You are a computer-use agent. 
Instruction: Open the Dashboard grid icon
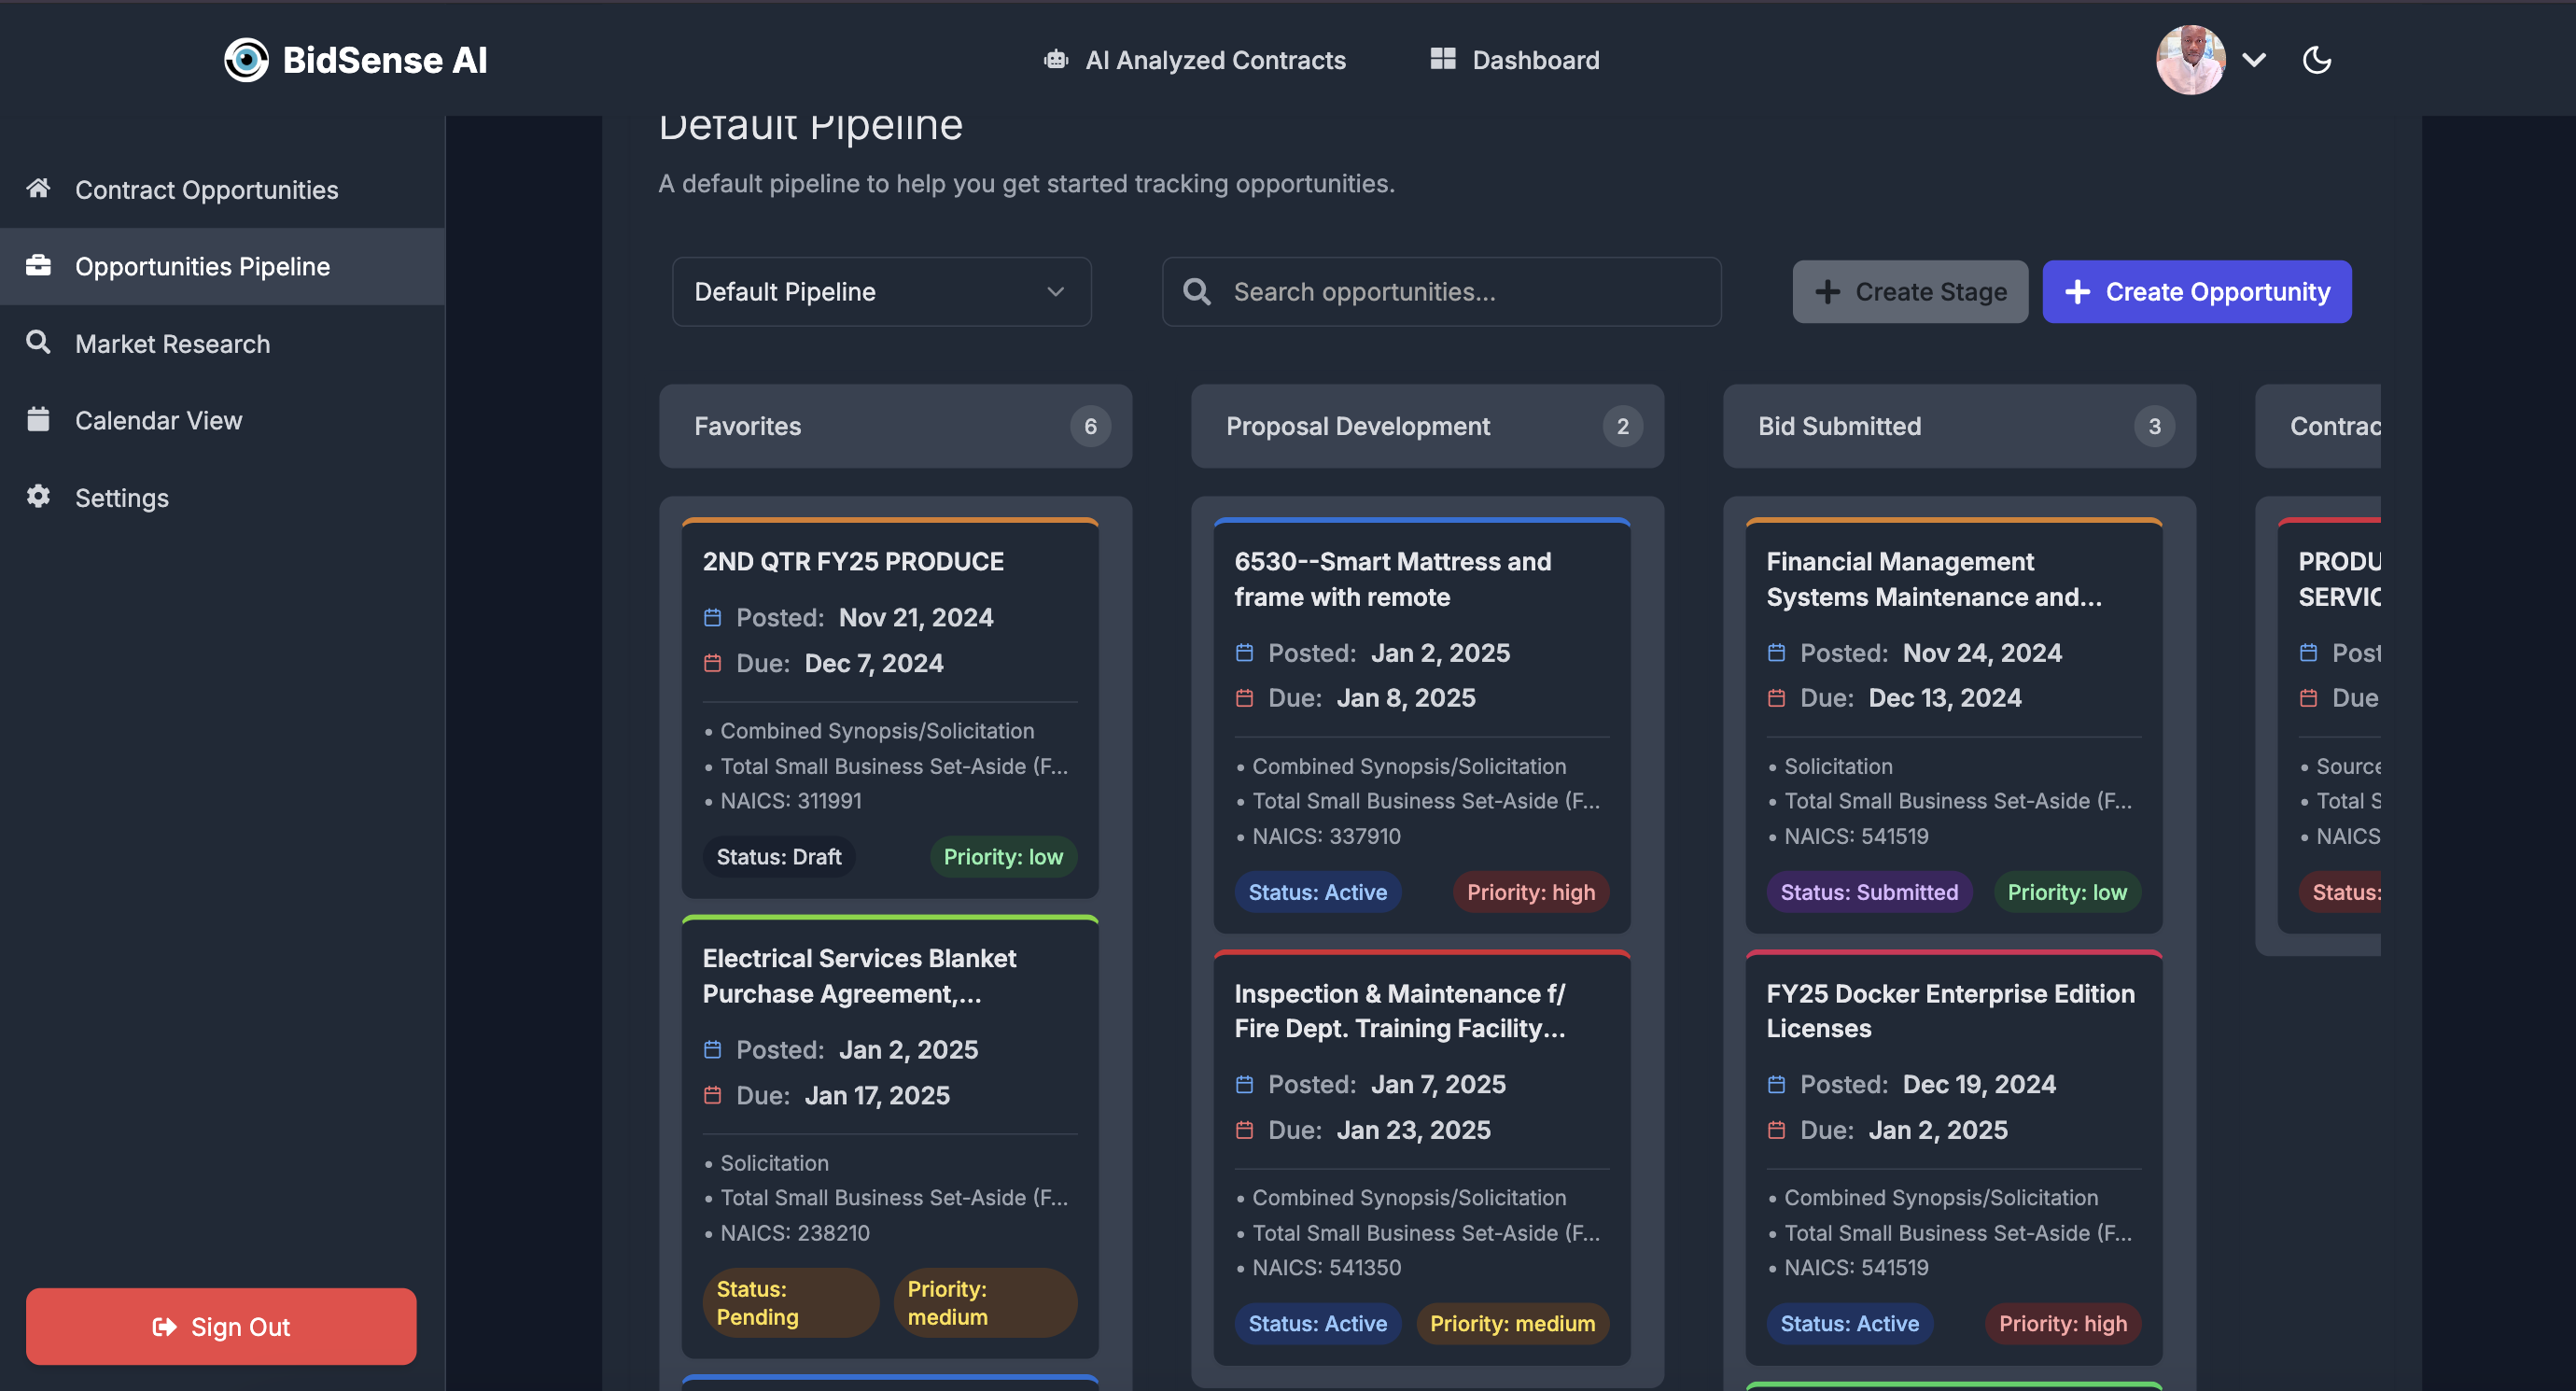[x=1442, y=59]
